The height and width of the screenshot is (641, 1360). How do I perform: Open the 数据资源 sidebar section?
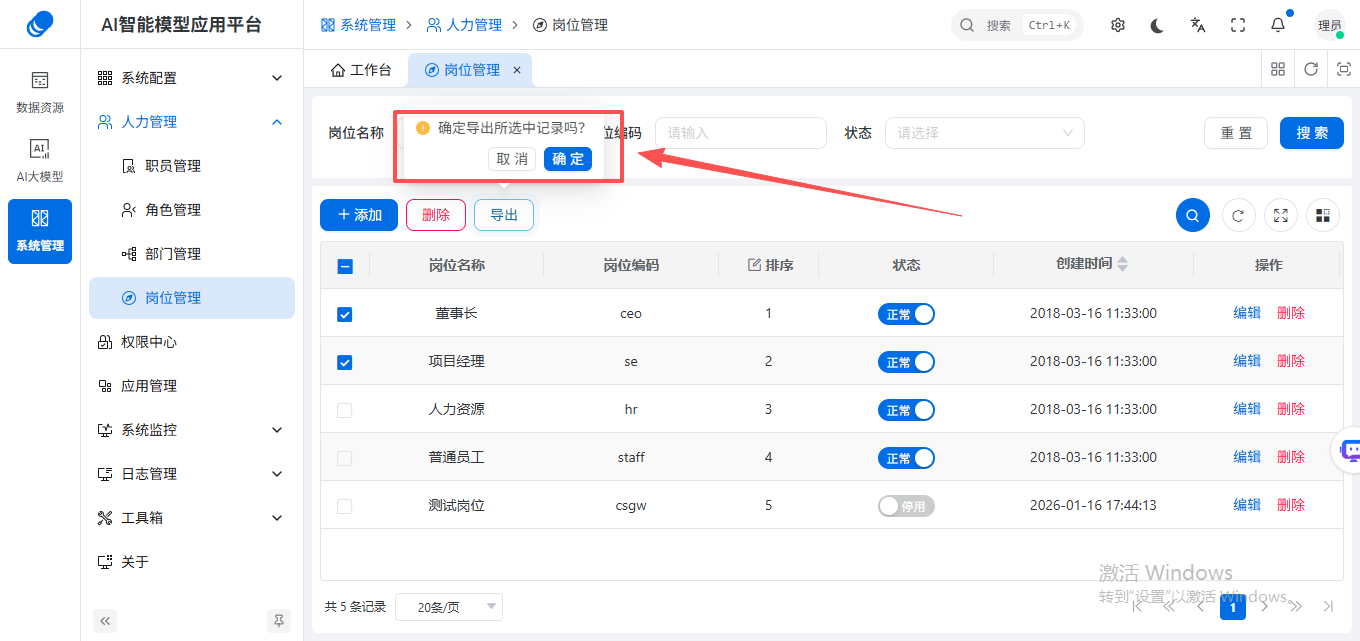(x=40, y=93)
